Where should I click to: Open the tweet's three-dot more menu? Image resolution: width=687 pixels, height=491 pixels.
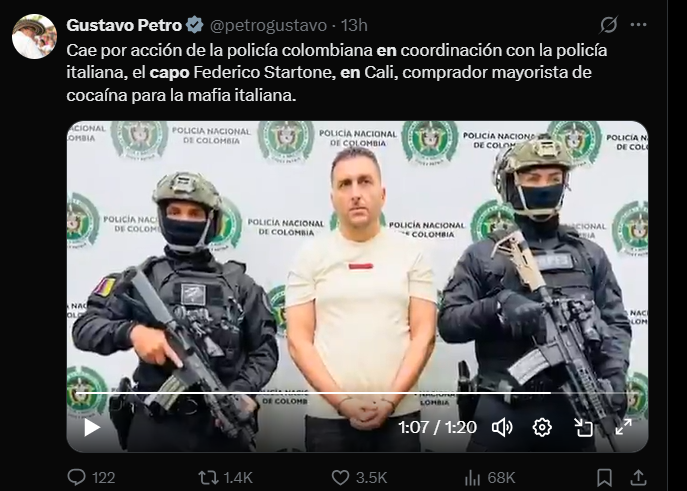coord(638,25)
